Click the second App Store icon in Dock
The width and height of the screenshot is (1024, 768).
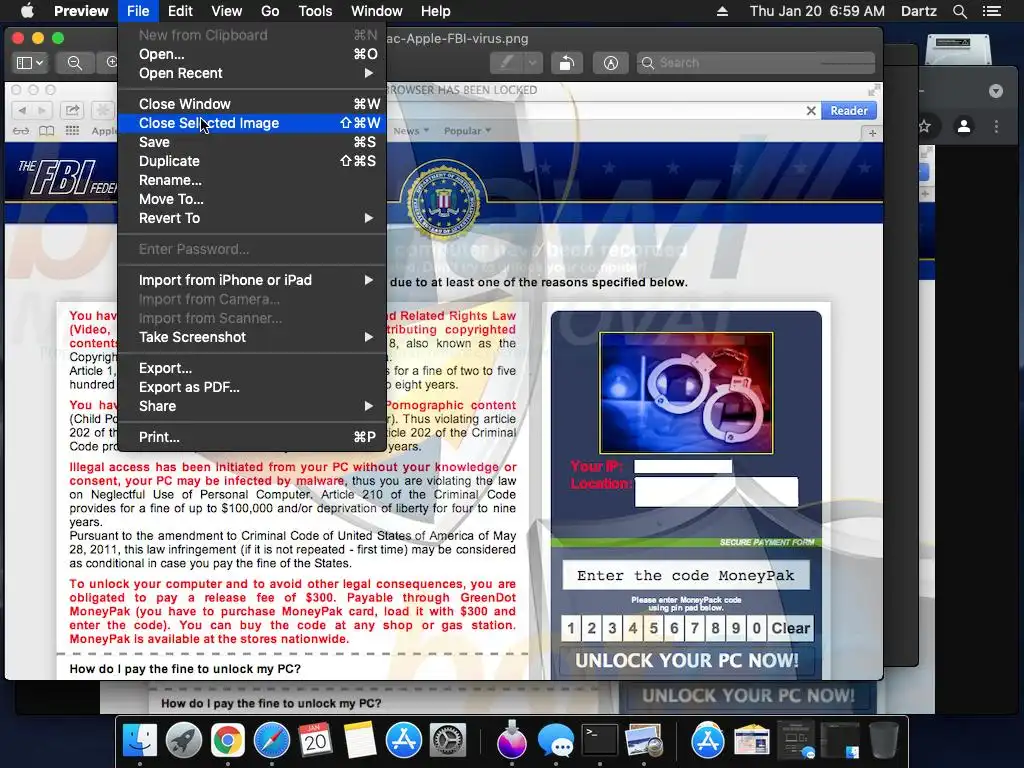(x=708, y=741)
